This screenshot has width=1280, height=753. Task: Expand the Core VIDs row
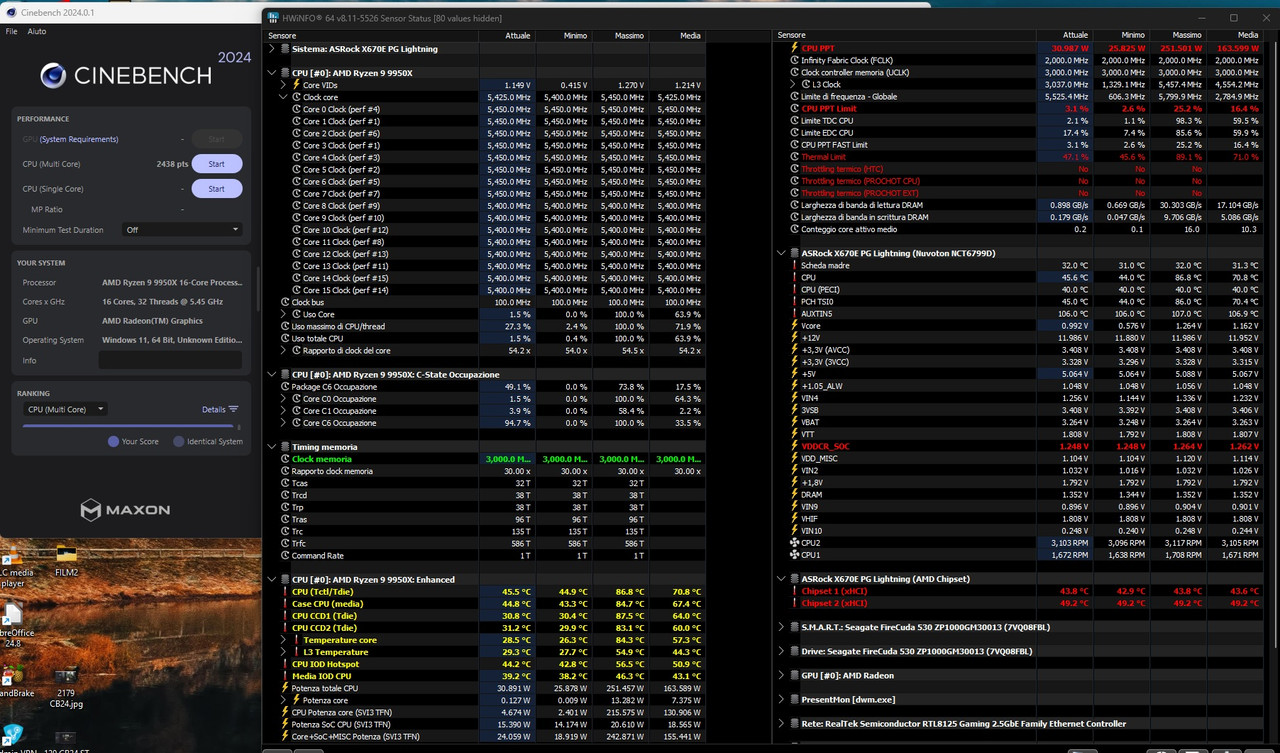pos(283,85)
